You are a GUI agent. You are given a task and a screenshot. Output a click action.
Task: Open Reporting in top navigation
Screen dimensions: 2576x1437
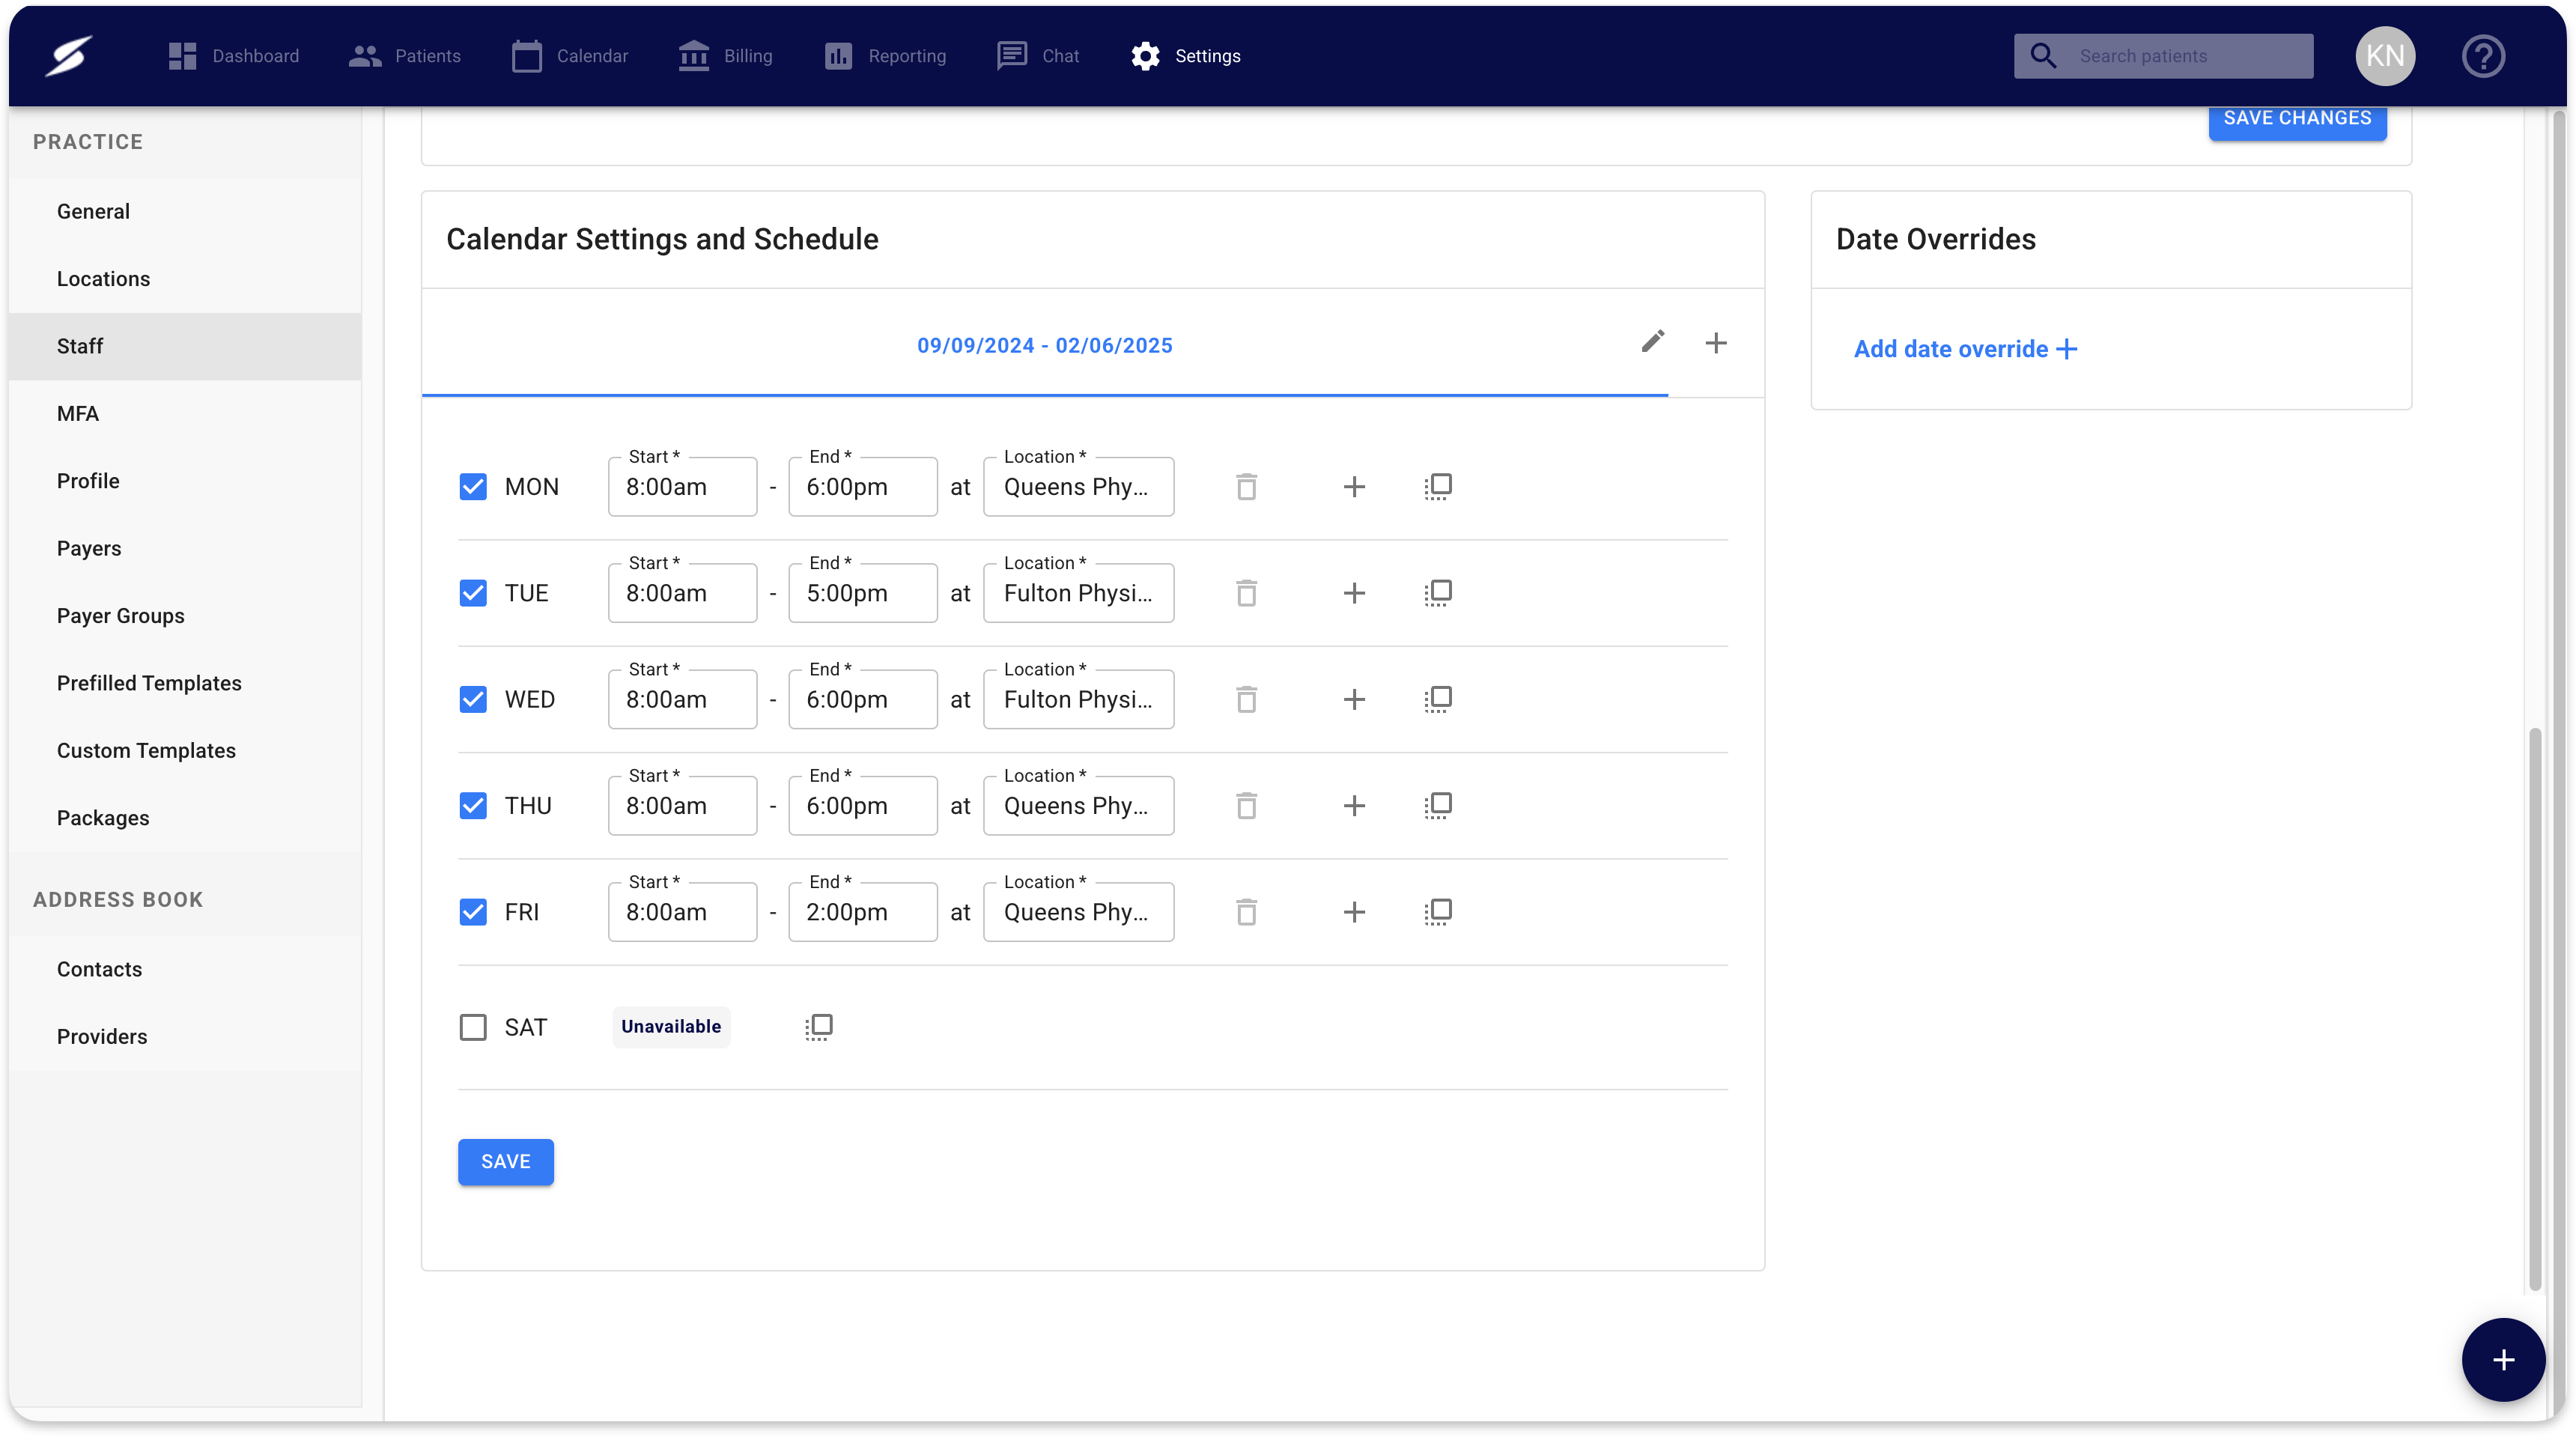pyautogui.click(x=885, y=56)
